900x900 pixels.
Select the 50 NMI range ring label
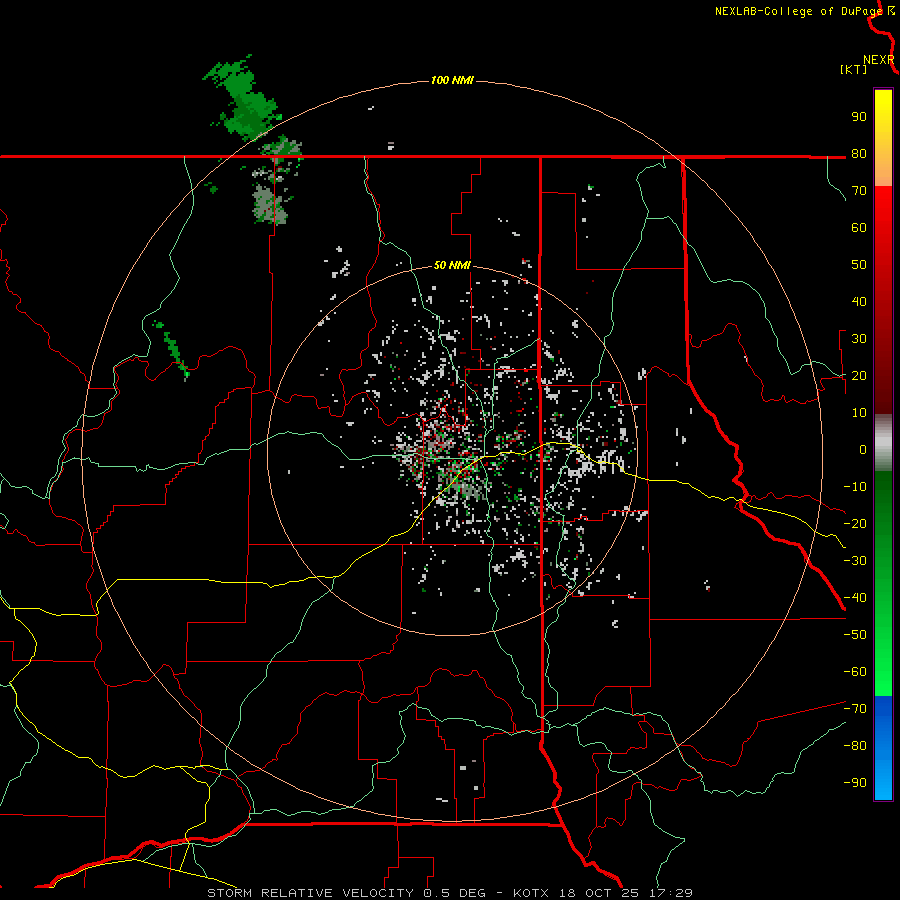point(452,265)
